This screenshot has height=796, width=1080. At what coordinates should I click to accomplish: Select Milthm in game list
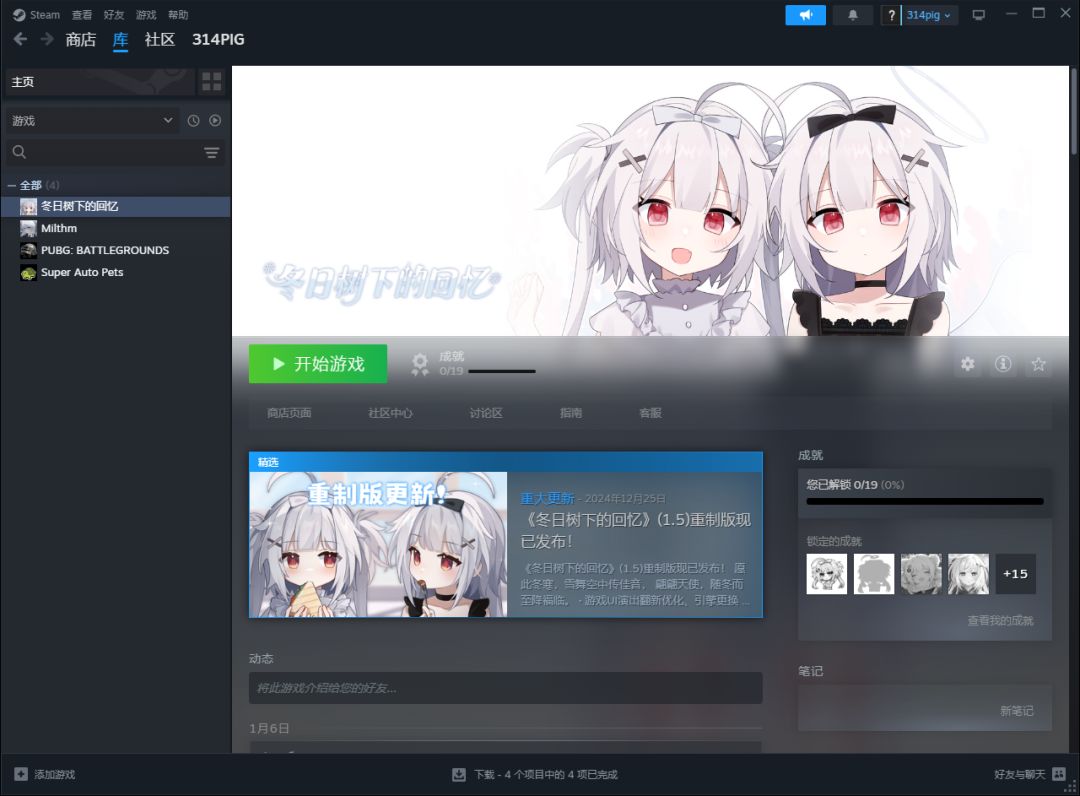click(115, 228)
